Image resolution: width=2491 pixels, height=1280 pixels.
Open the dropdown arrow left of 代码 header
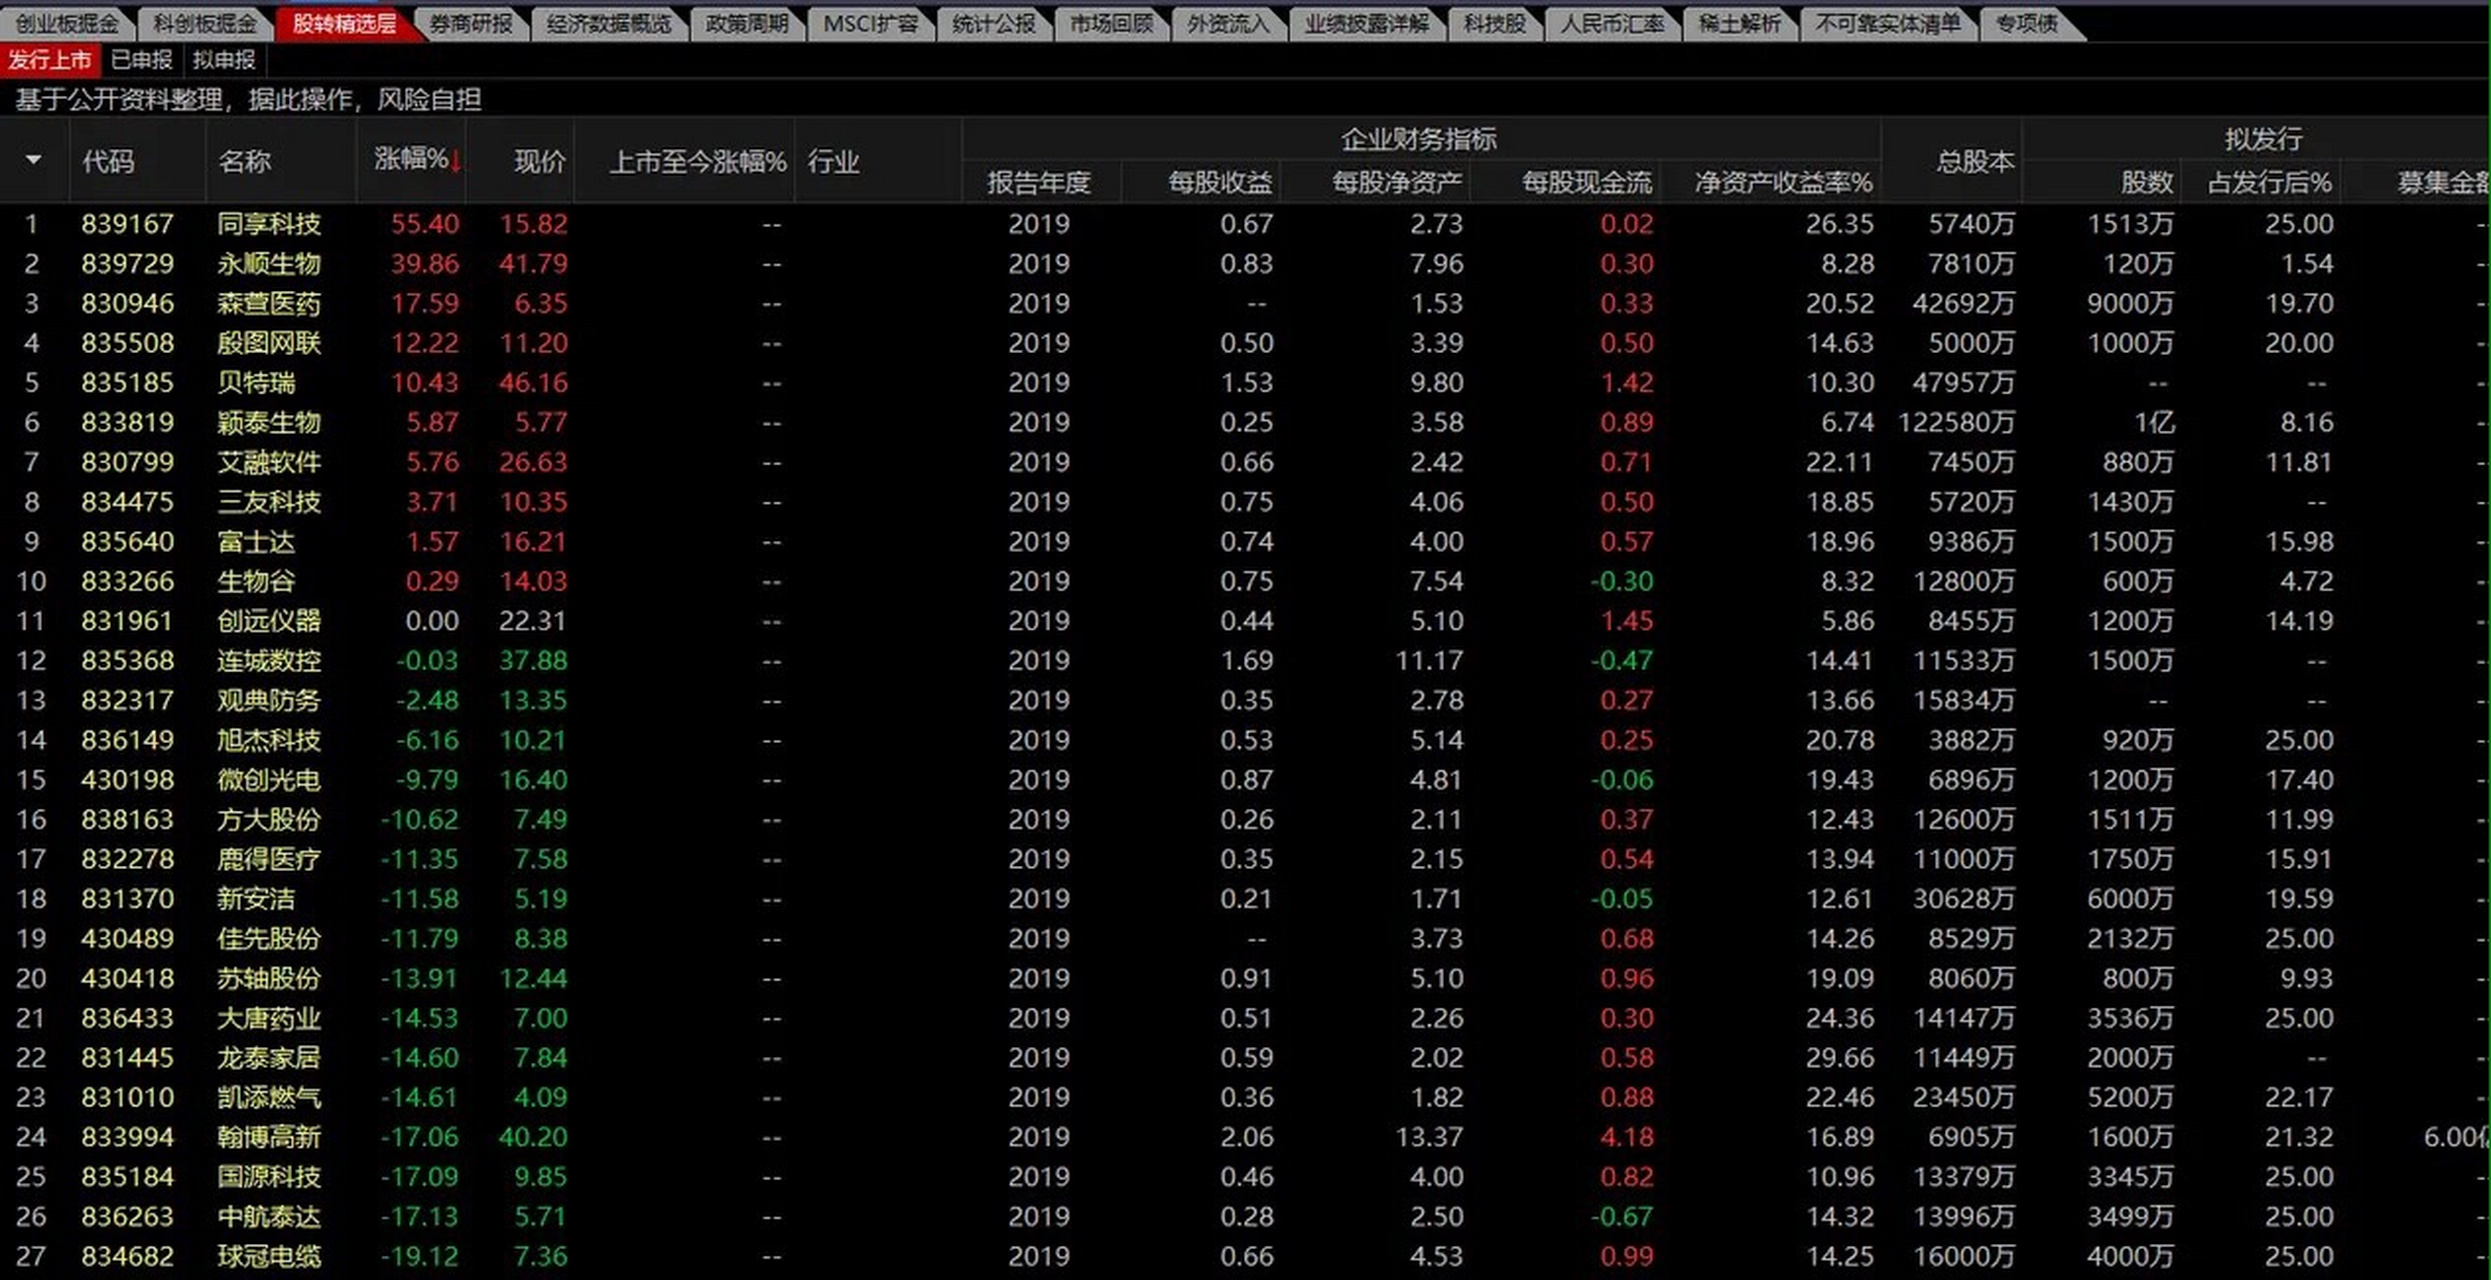point(33,160)
